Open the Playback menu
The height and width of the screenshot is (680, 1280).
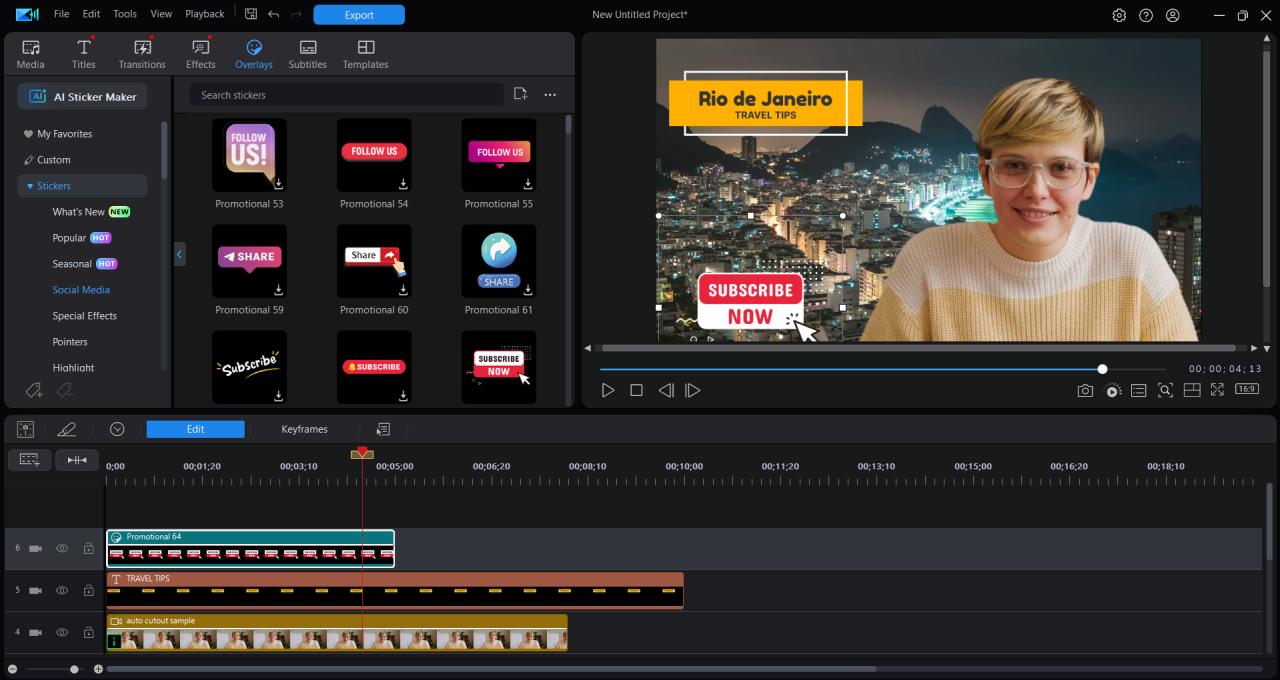(x=204, y=14)
